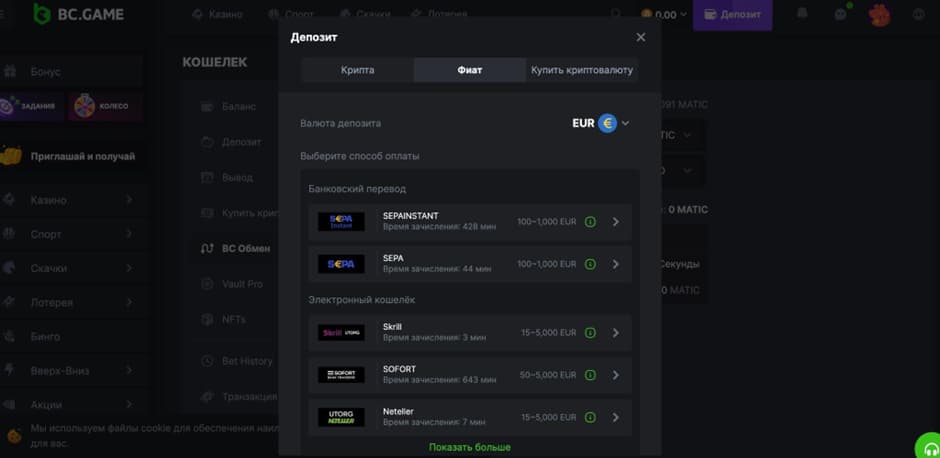The width and height of the screenshot is (940, 458).
Task: Click the SOFORT payment logo
Action: 341,375
